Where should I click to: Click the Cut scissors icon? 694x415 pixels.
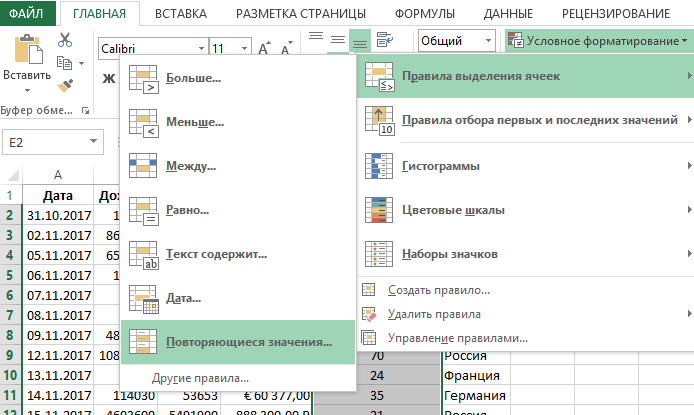[65, 40]
